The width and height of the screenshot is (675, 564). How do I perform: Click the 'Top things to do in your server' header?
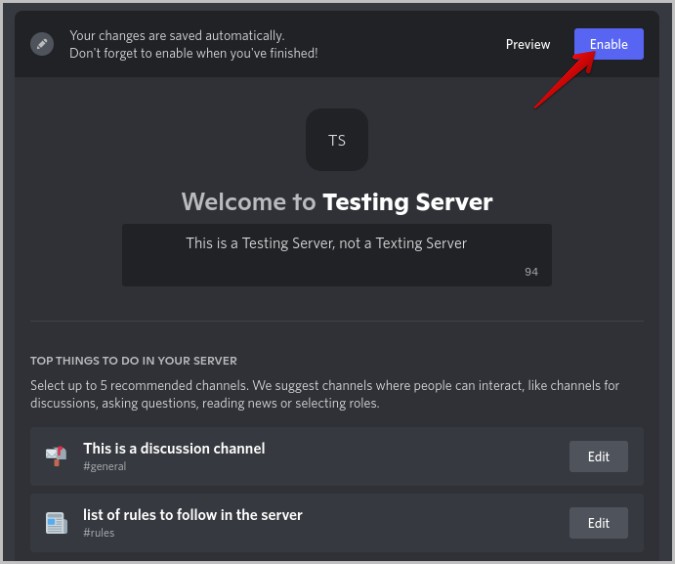pyautogui.click(x=133, y=361)
